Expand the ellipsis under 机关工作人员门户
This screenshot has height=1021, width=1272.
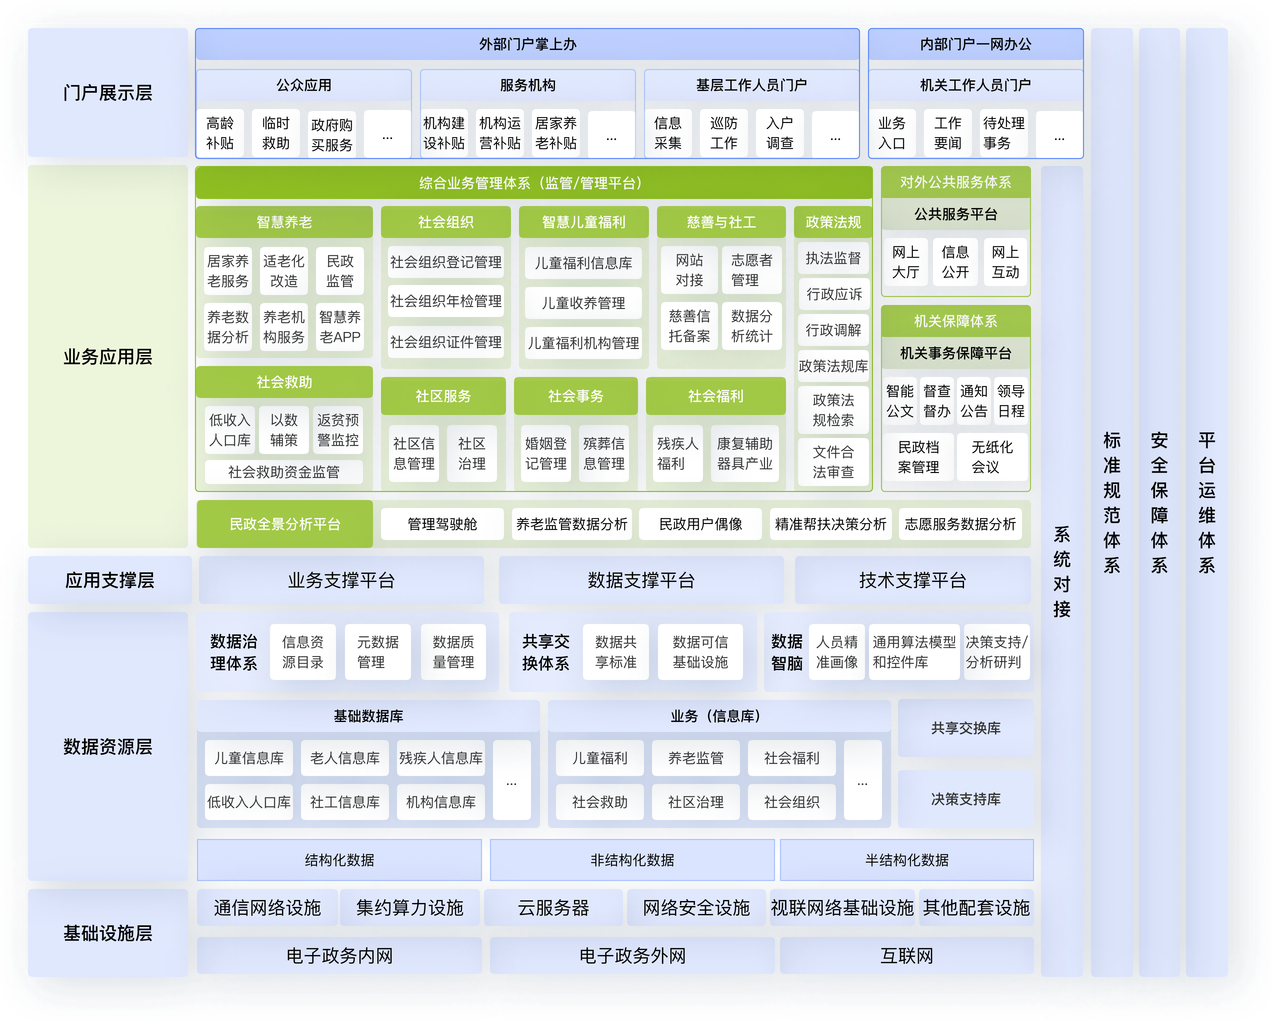1059,134
